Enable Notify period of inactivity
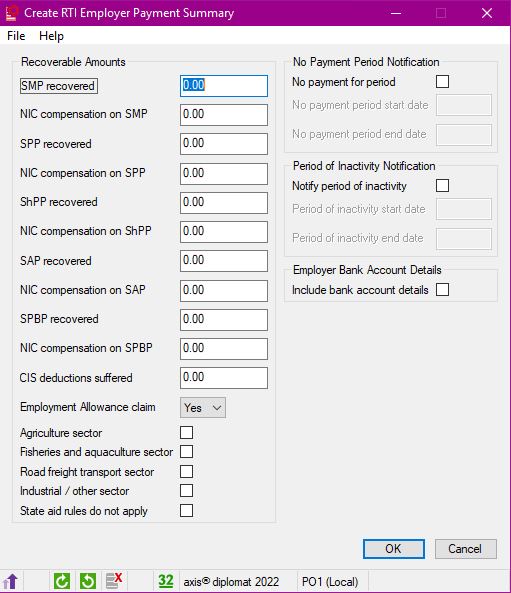This screenshot has width=511, height=593. coord(443,186)
